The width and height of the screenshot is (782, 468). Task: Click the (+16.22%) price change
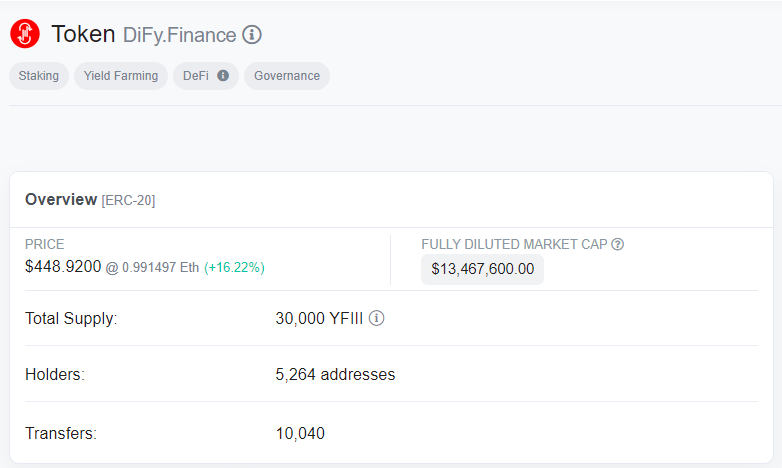[234, 267]
